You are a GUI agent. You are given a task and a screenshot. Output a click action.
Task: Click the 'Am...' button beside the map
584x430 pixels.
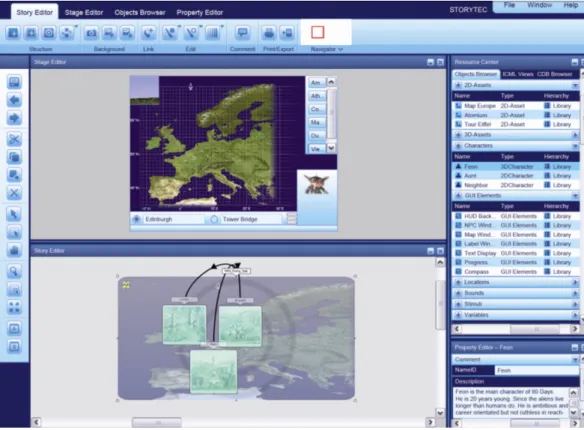tap(316, 83)
